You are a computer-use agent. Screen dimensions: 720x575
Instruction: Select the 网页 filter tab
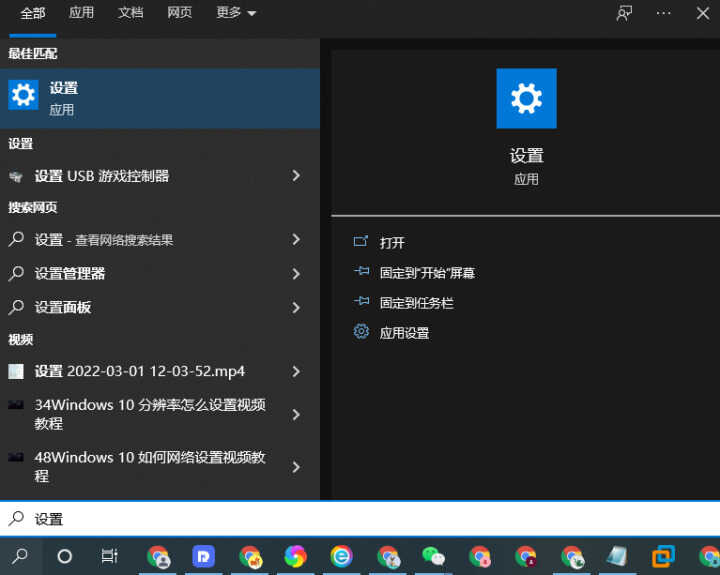click(180, 13)
